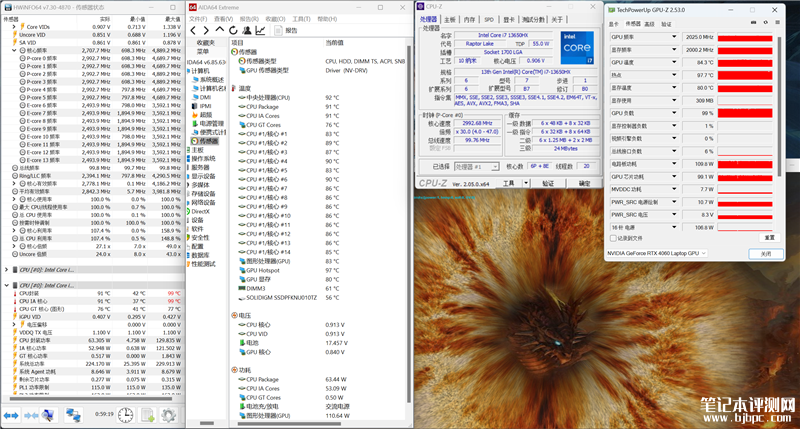Switch to CPU-Z 内存 tab
The image size is (800, 429).
tap(469, 19)
